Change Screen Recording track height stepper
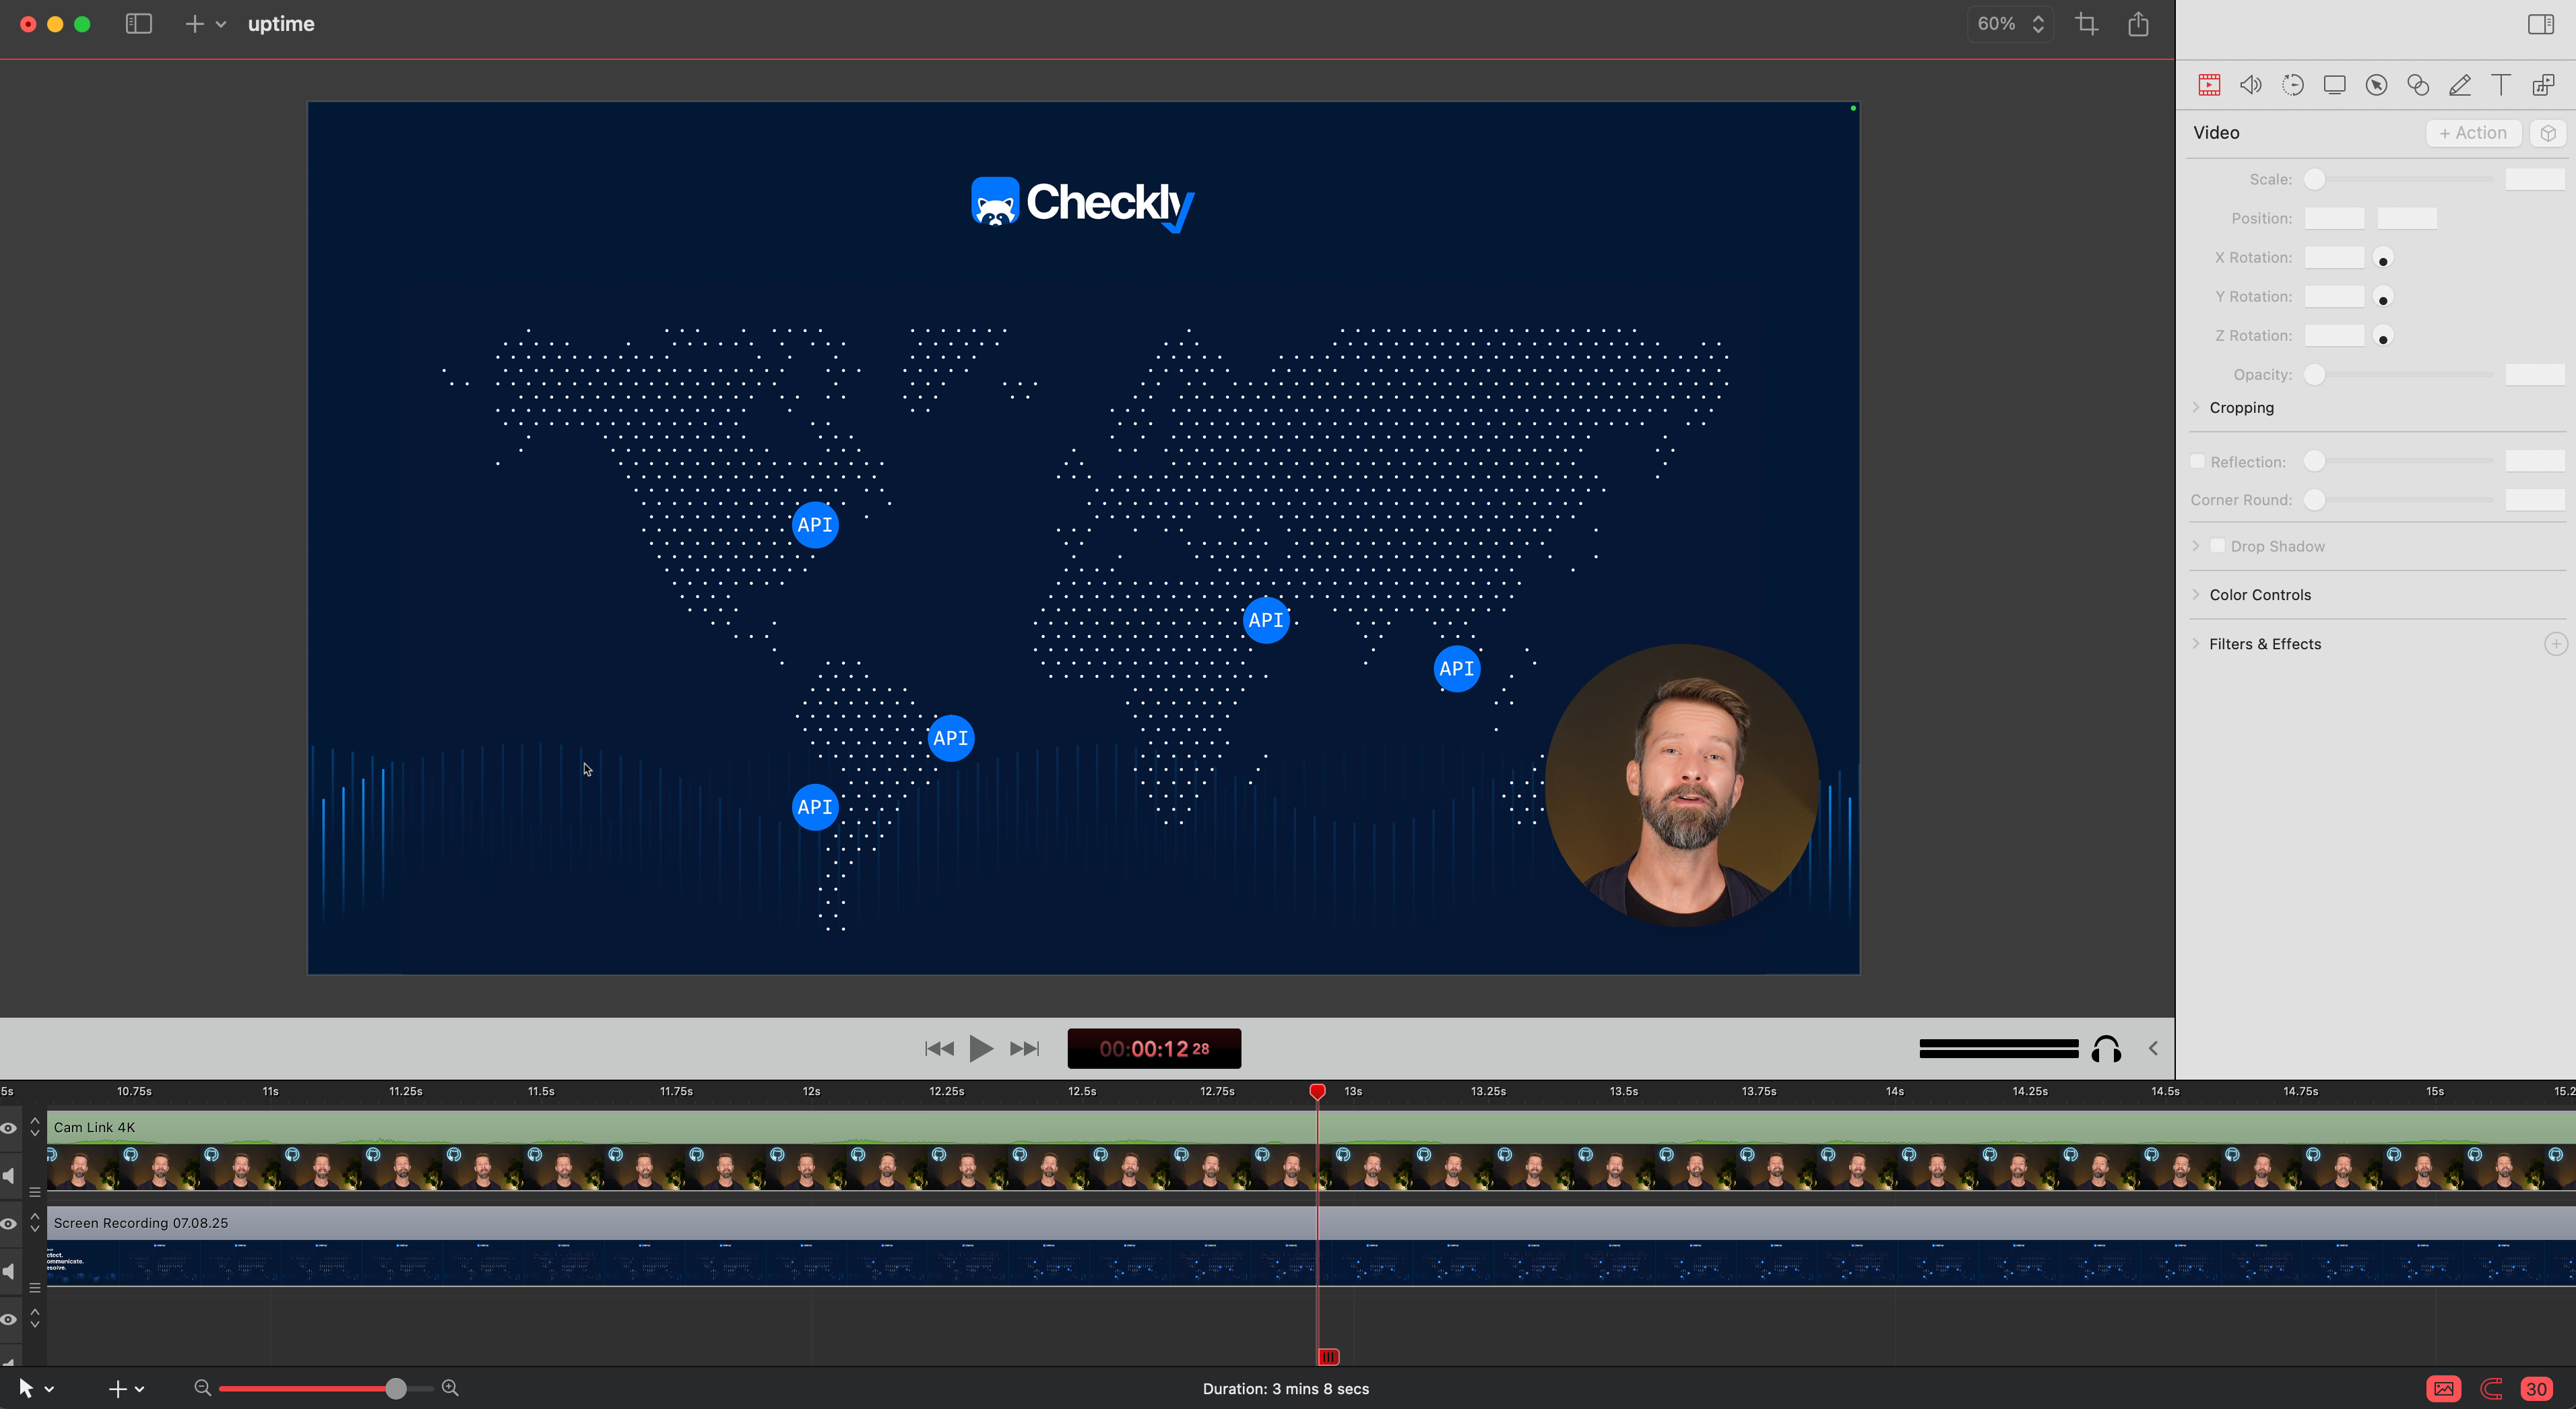The image size is (2576, 1409). [35, 1223]
